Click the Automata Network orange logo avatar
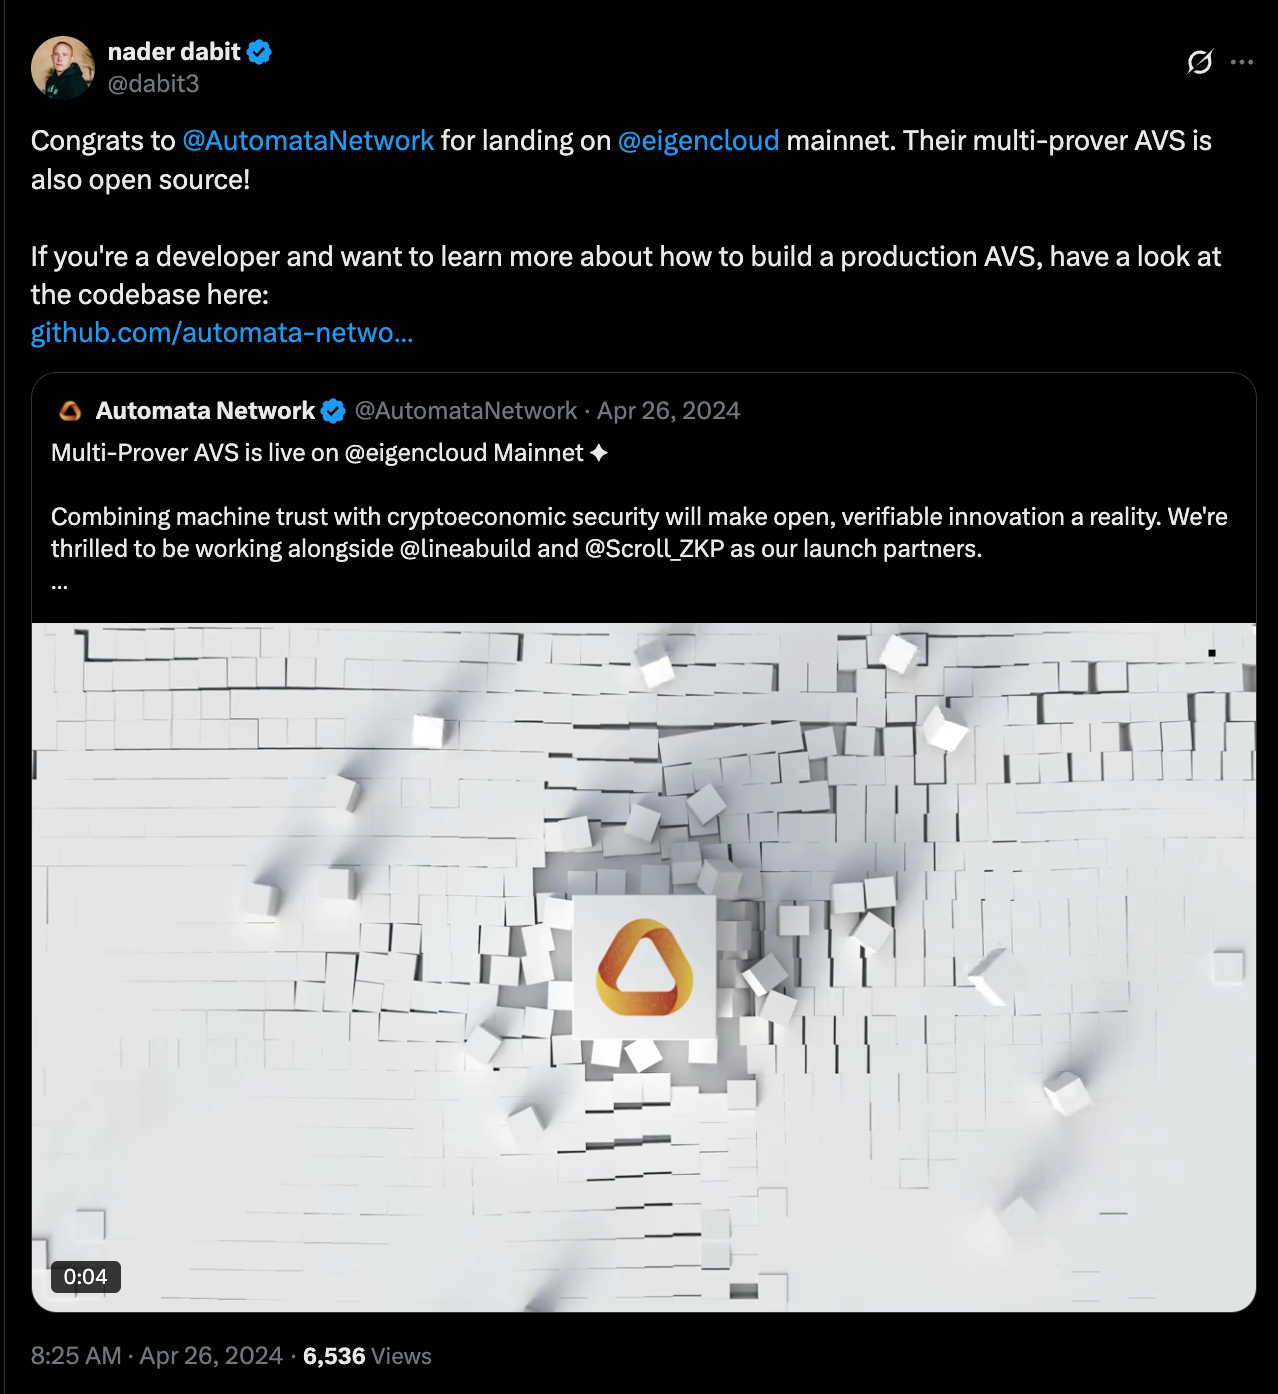Viewport: 1278px width, 1394px height. (70, 411)
